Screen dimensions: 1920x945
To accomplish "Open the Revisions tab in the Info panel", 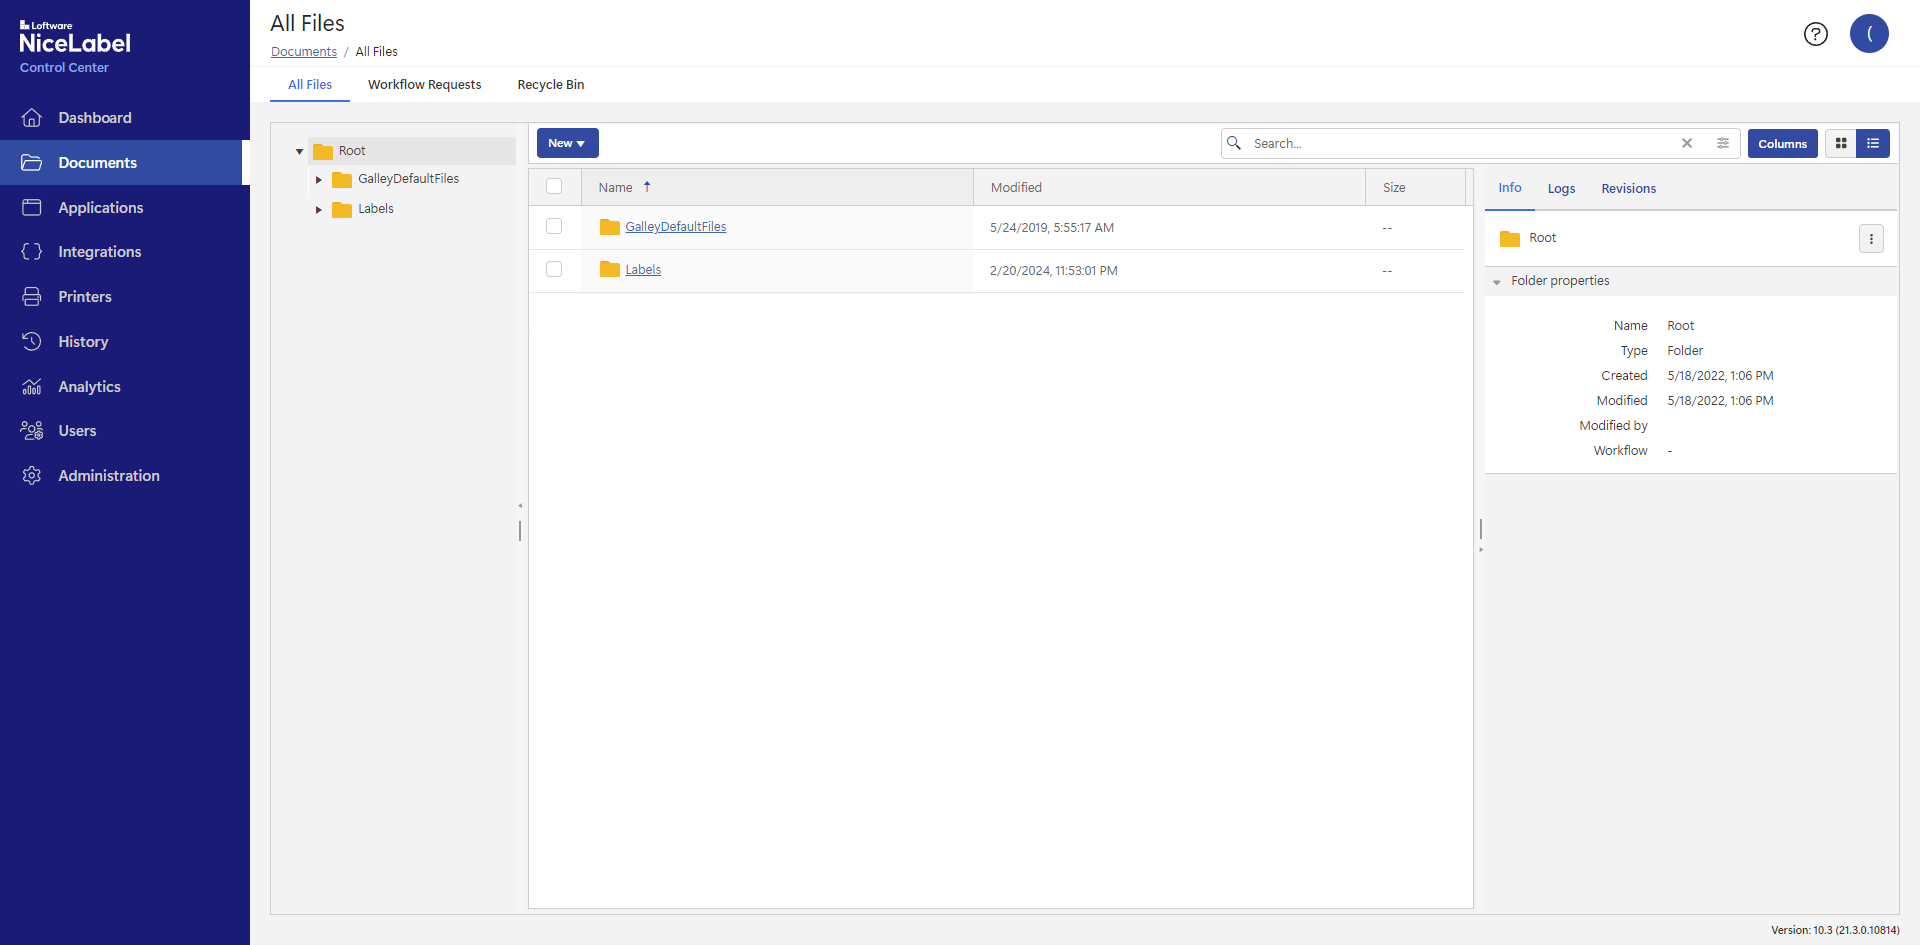I will click(1628, 188).
